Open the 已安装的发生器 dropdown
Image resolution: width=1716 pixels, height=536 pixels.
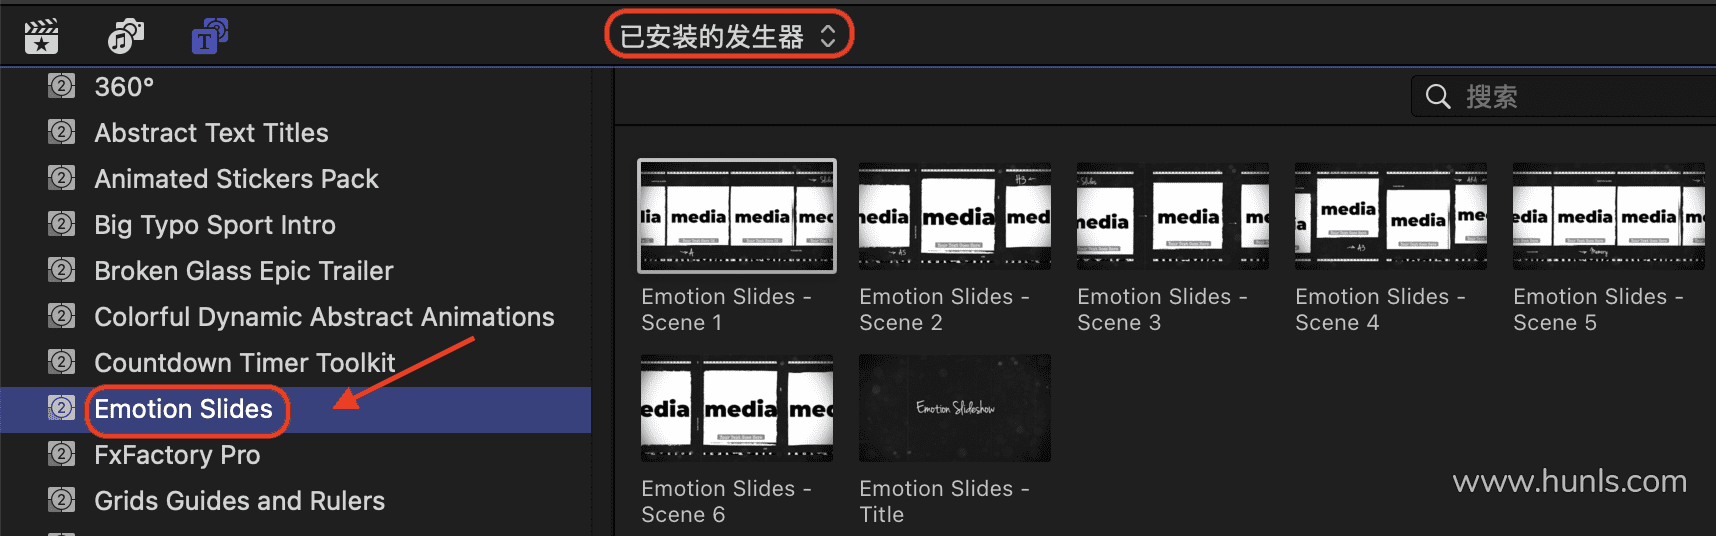pos(728,37)
